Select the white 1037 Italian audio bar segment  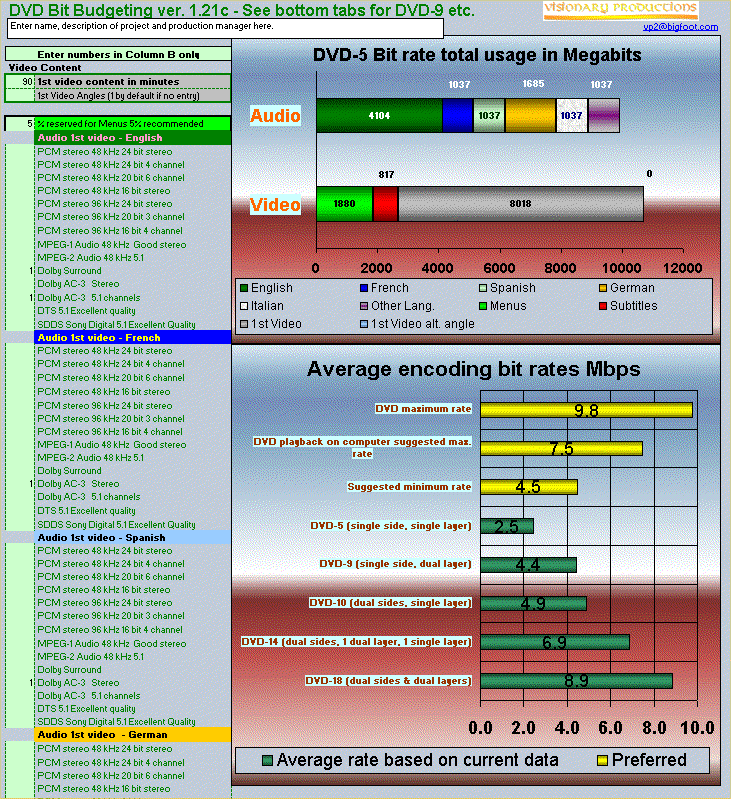click(x=572, y=116)
